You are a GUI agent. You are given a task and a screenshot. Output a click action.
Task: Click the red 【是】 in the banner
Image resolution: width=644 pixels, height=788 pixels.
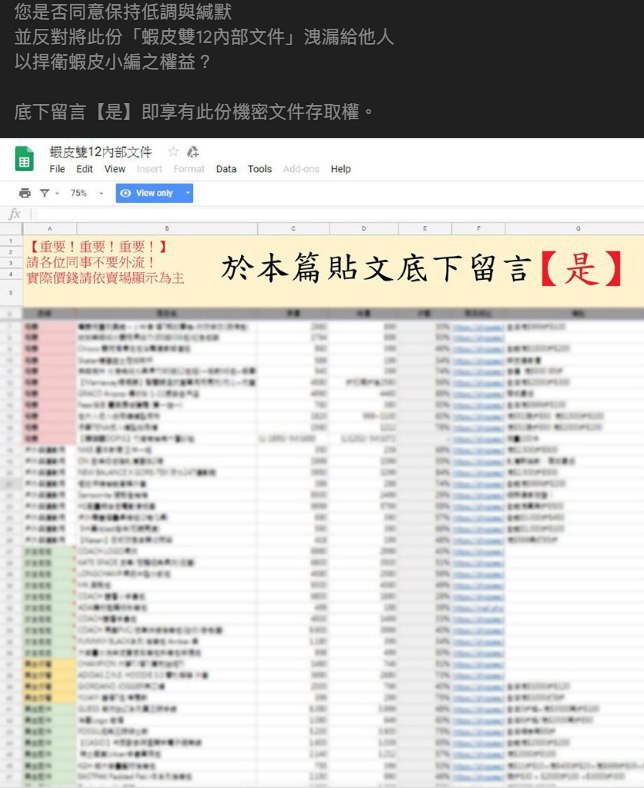[x=582, y=268]
